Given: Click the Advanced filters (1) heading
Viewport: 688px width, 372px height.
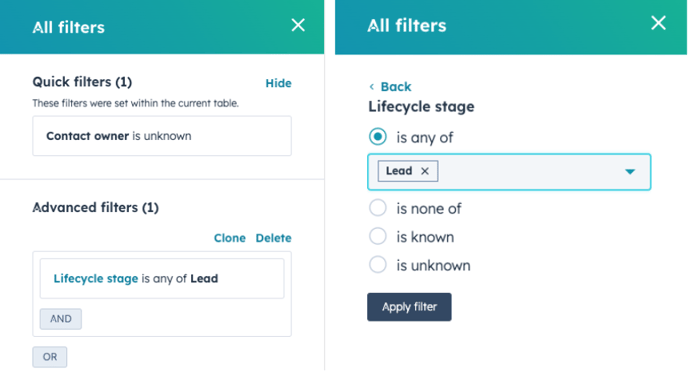Looking at the screenshot, I should click(96, 207).
